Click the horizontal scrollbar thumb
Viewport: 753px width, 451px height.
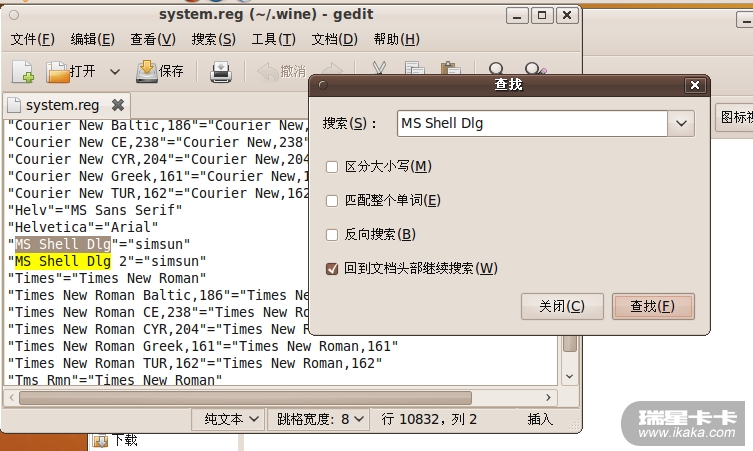coord(245,398)
